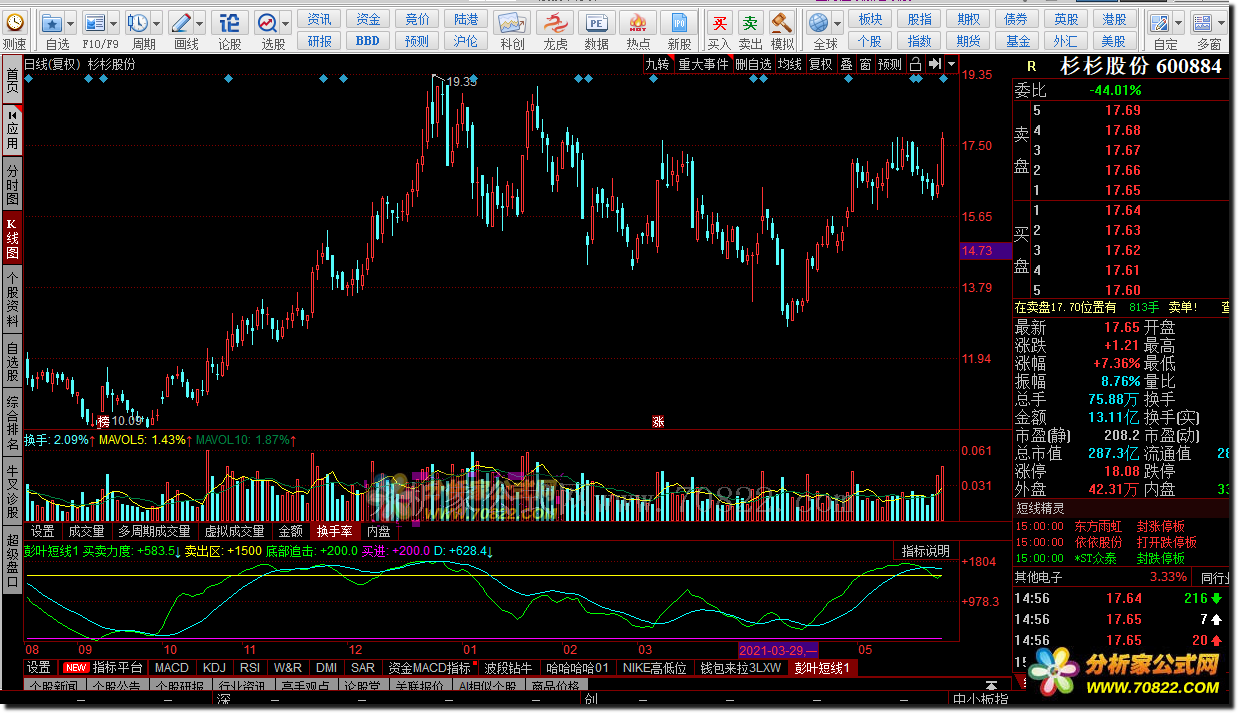Image resolution: width=1239 pixels, height=713 pixels.
Task: Open the 测速 speed test icon
Action: point(14,22)
